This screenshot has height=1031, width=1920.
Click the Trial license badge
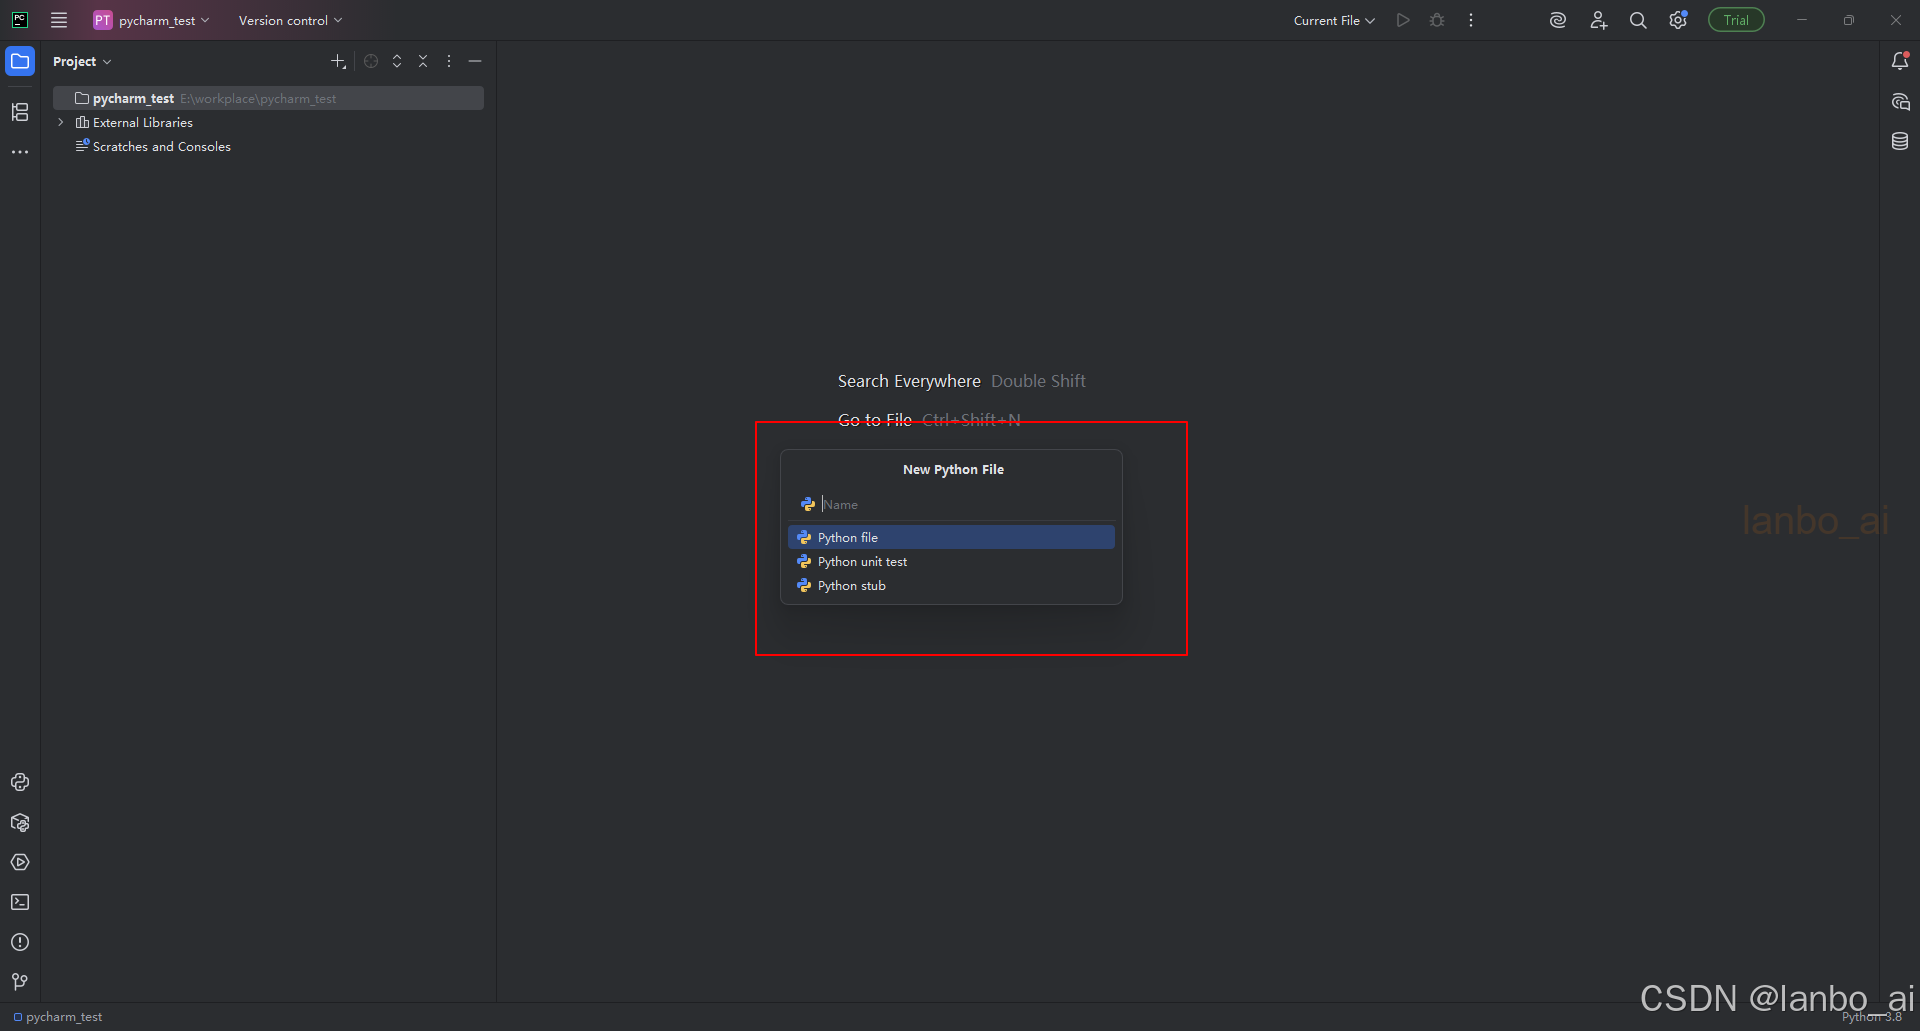pyautogui.click(x=1735, y=19)
